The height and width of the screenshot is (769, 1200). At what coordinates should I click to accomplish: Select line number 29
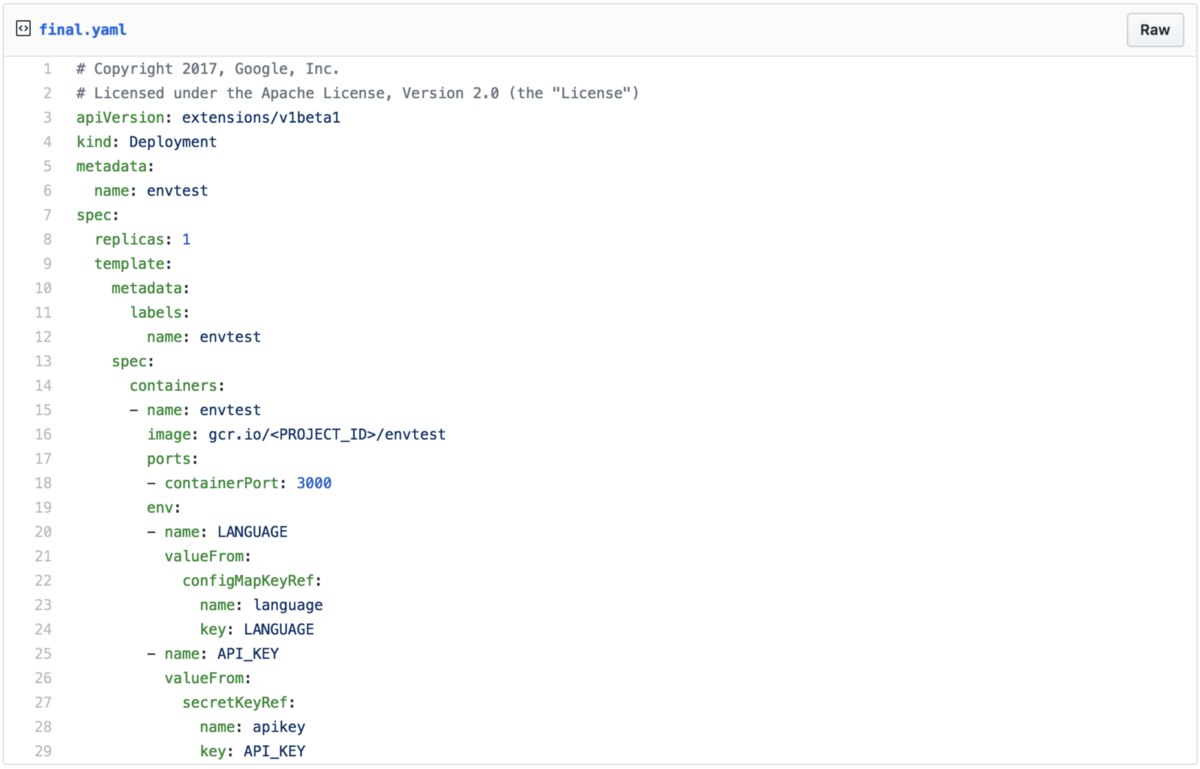43,751
